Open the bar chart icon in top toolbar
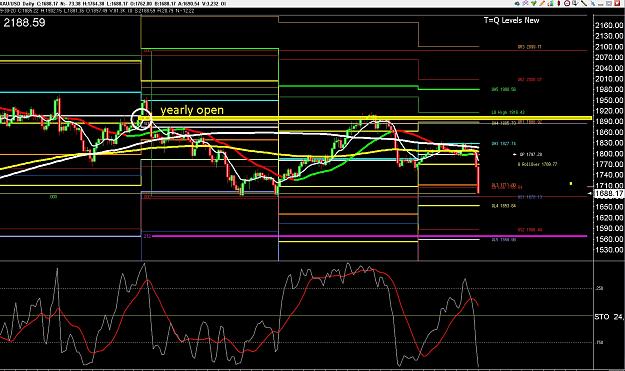 click(550, 3)
